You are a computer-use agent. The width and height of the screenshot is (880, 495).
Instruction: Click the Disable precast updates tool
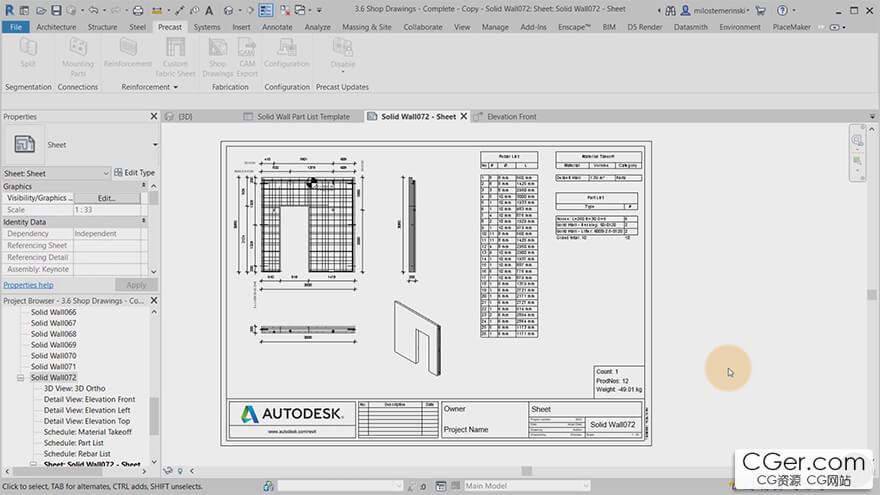(x=343, y=54)
